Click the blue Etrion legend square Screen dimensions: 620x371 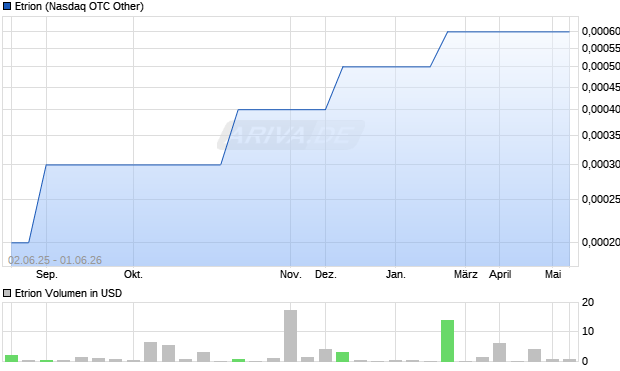tap(7, 6)
